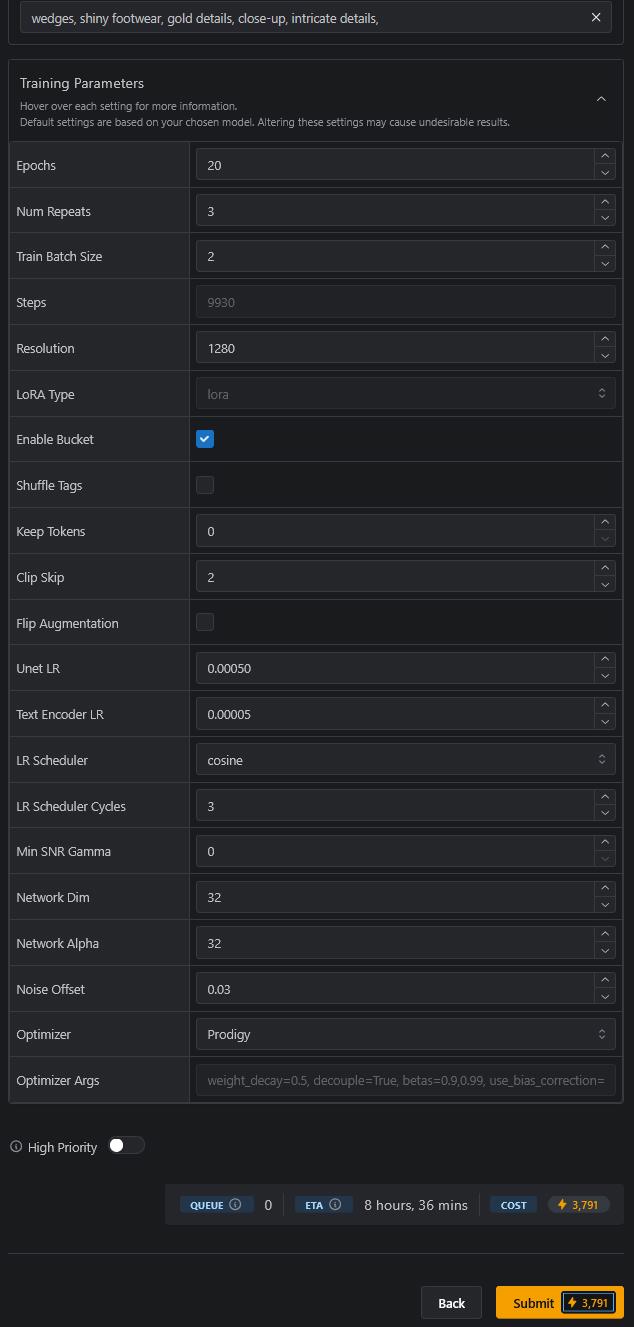Increase Clip Skip using the up arrow
The height and width of the screenshot is (1327, 634).
[x=604, y=569]
